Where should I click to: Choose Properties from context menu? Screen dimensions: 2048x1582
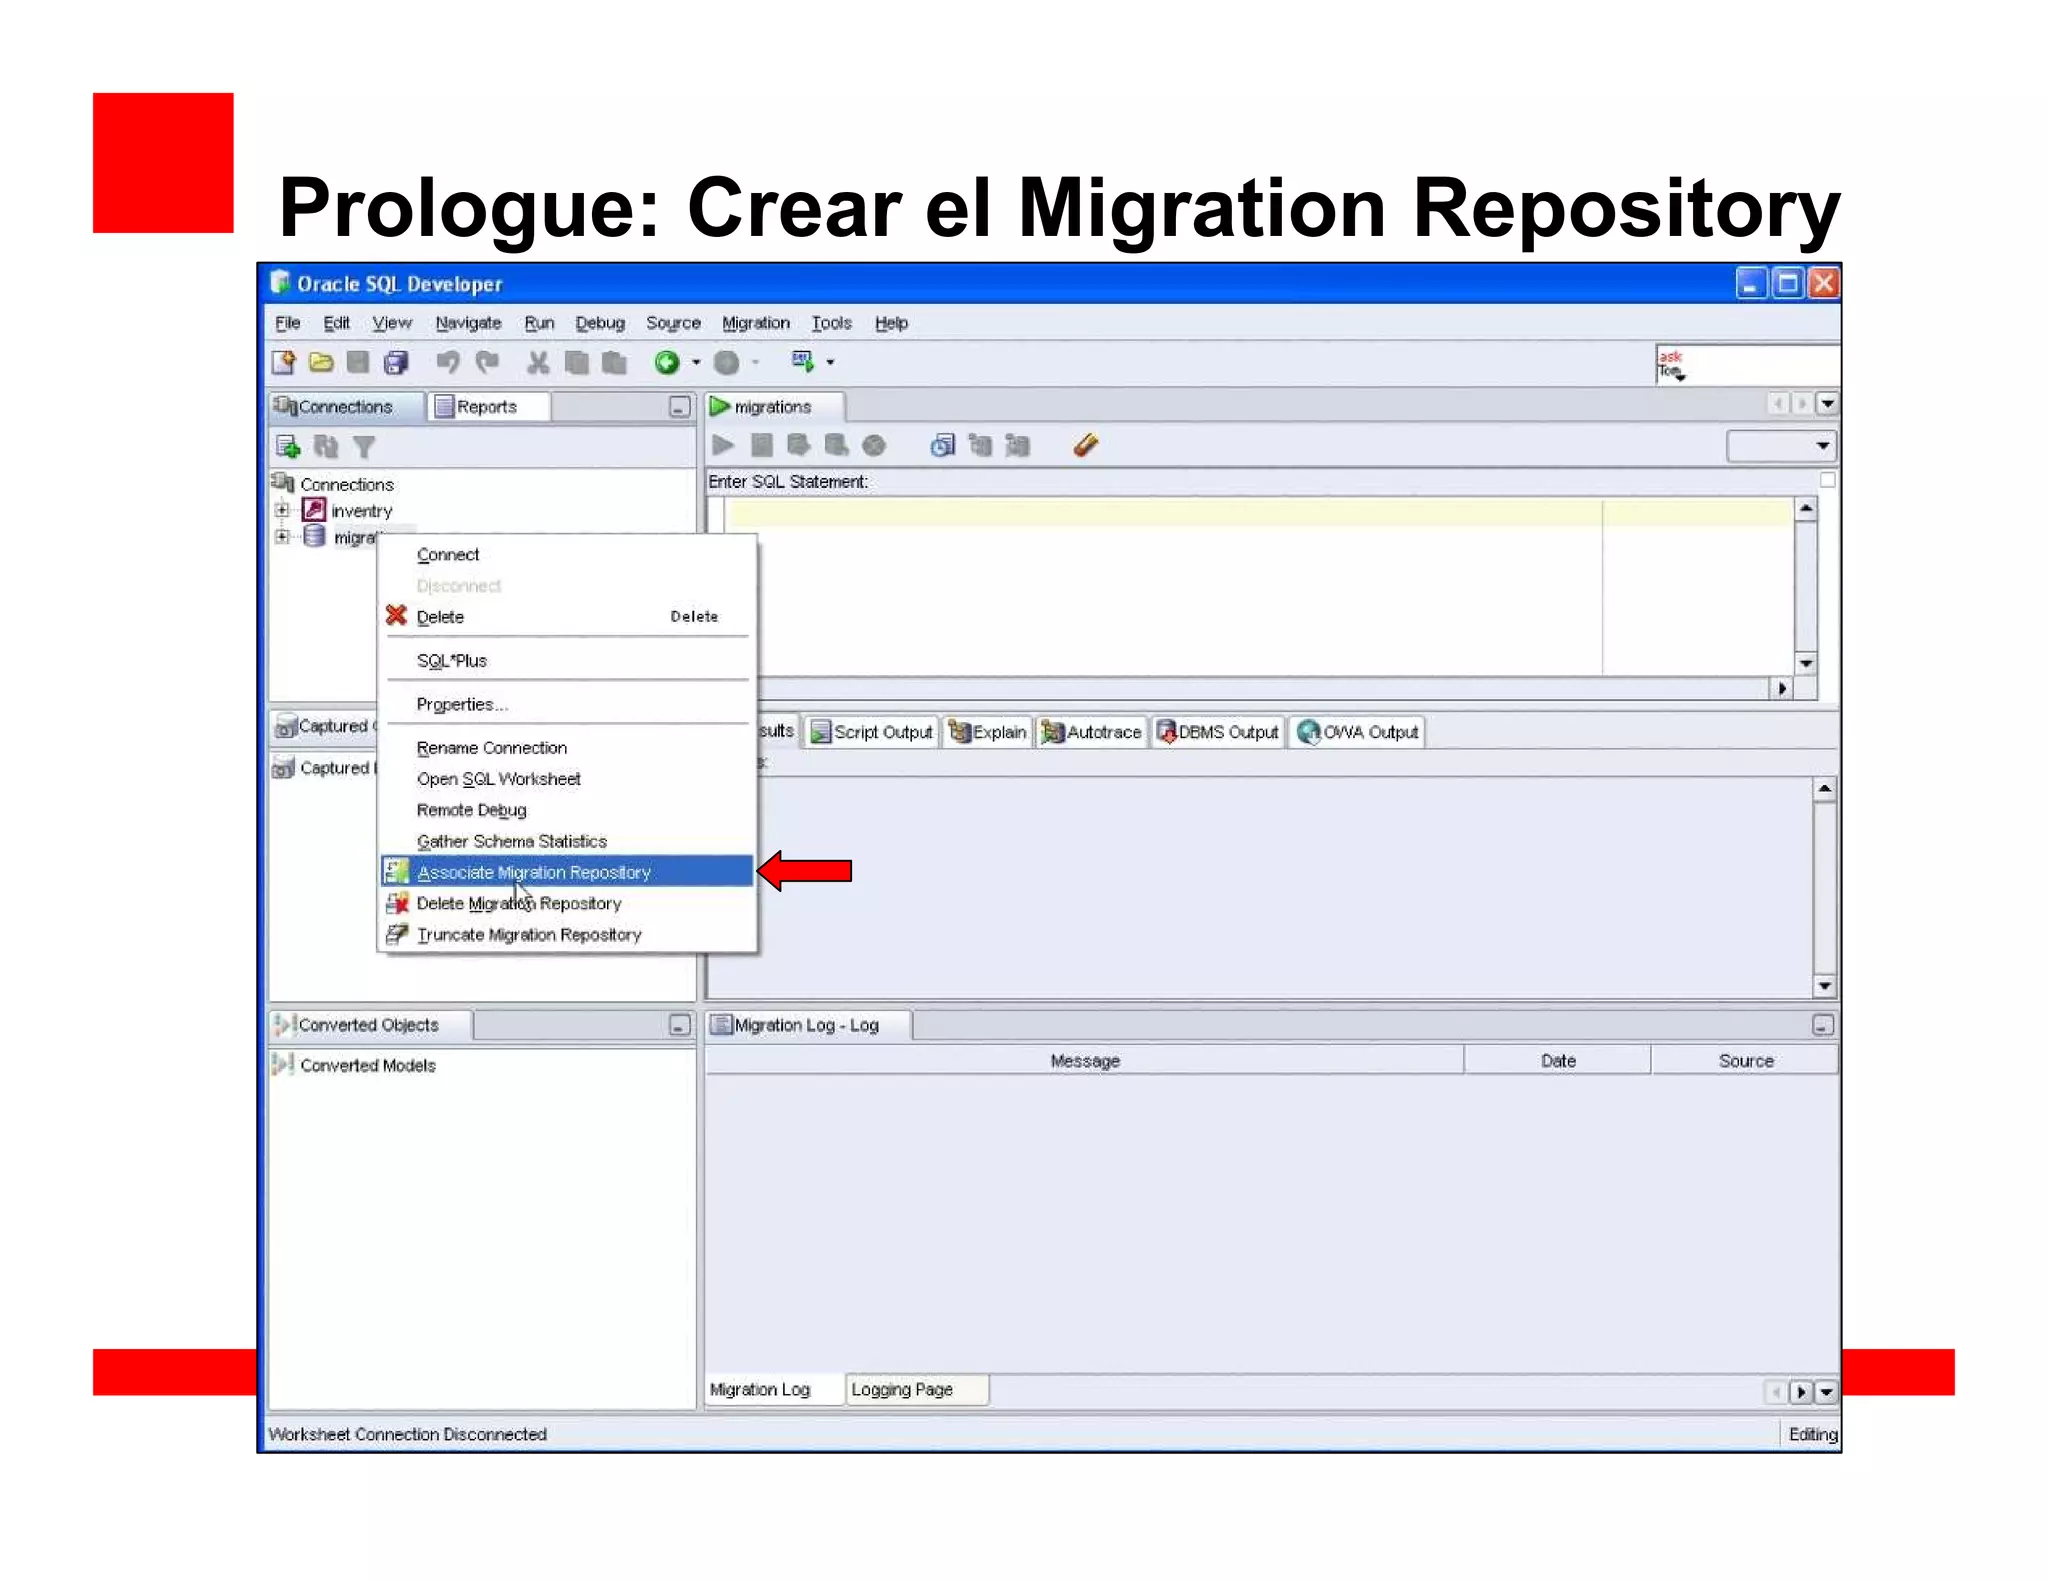tap(567, 705)
